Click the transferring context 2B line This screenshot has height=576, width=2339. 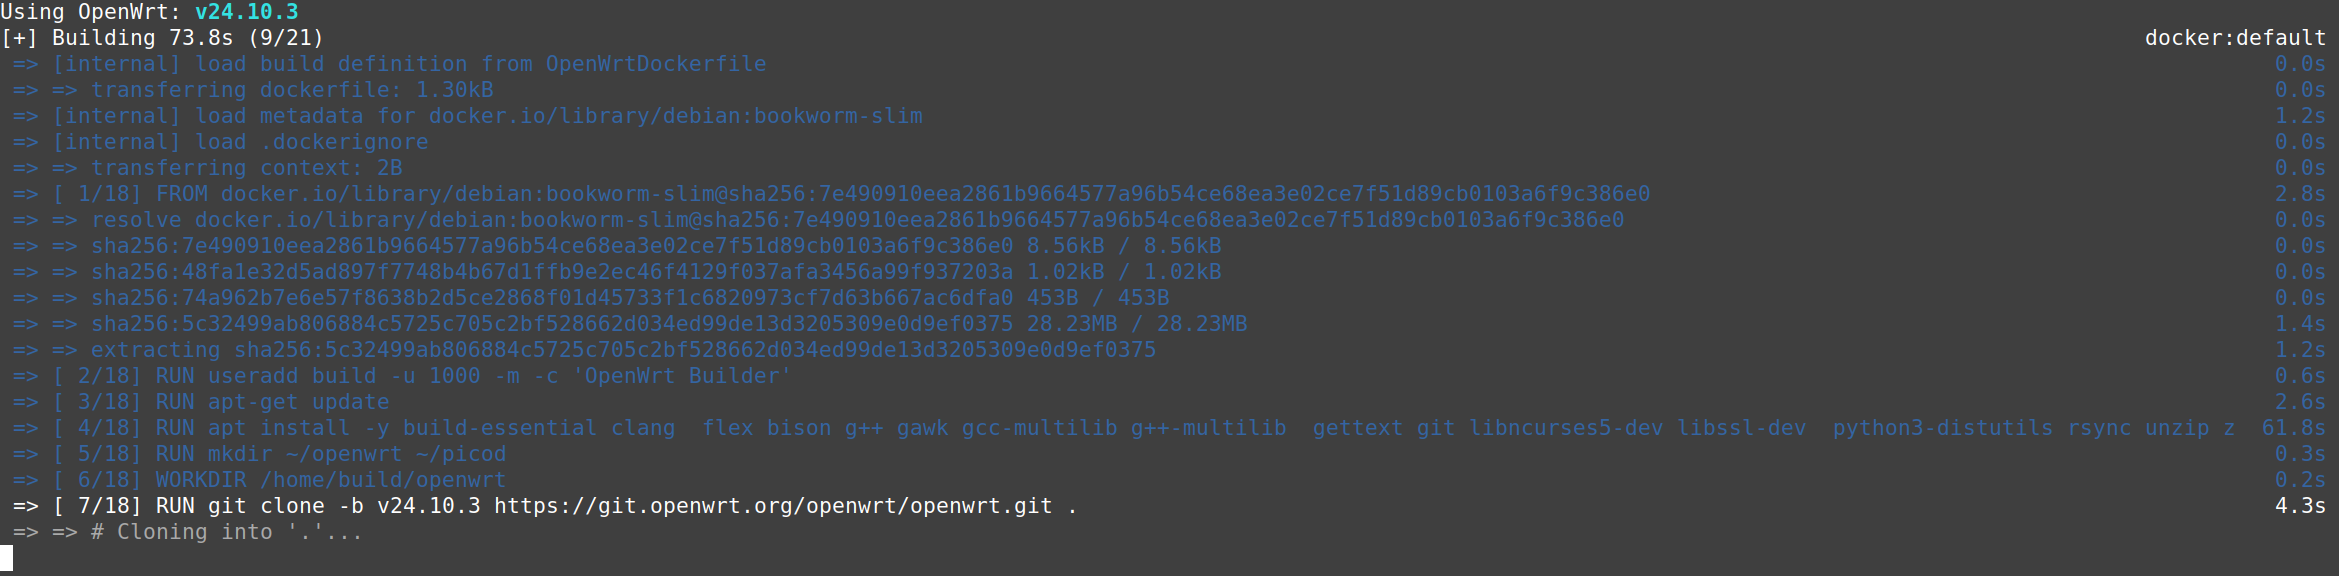246,168
